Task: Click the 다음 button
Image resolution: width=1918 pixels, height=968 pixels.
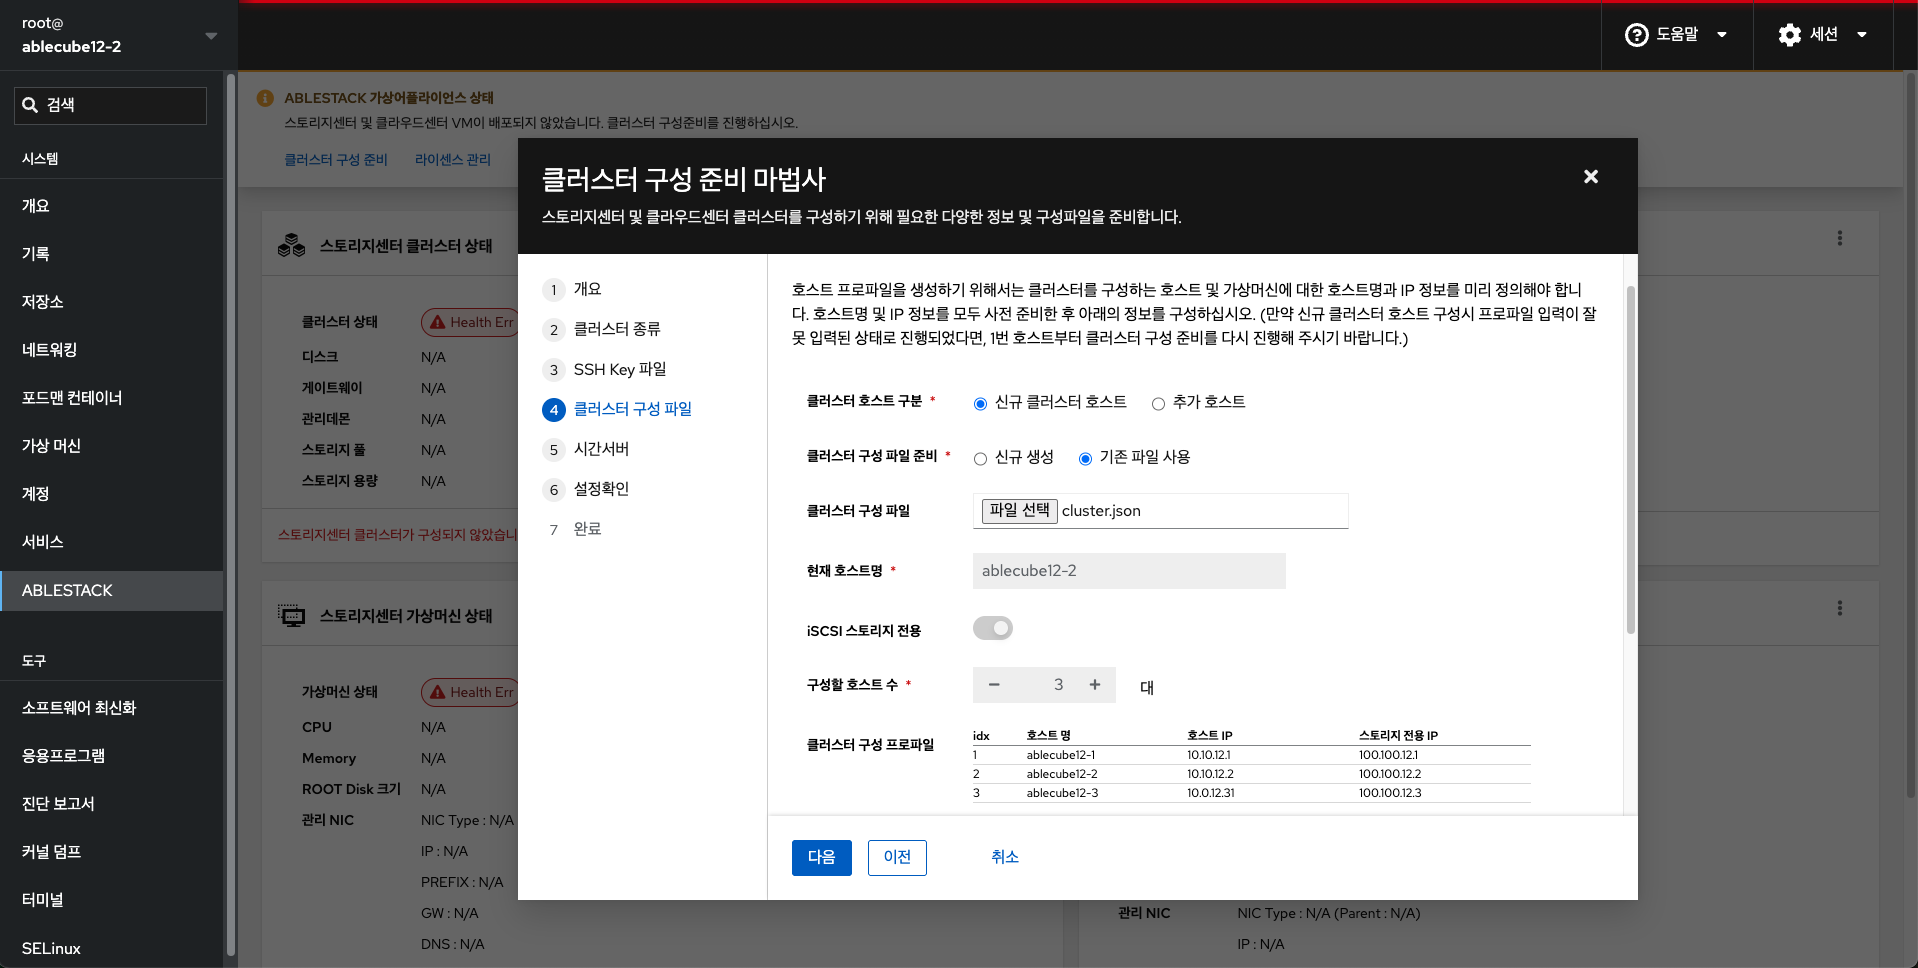Action: click(x=821, y=858)
